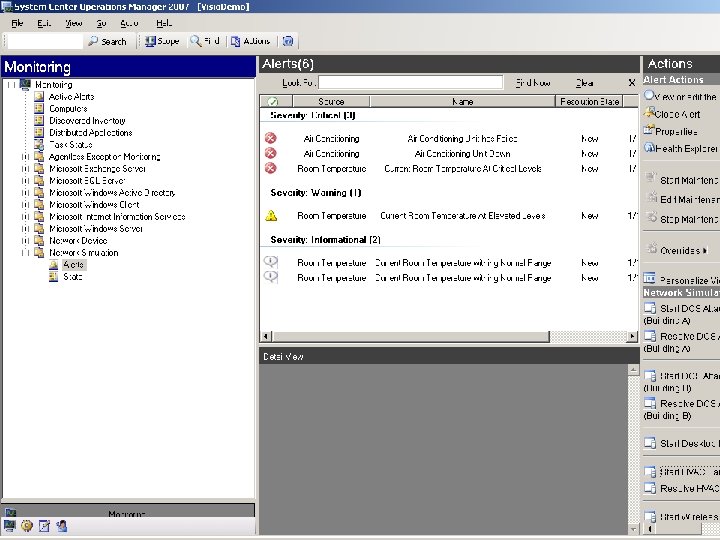Run Resolve HVAC task
Viewport: 720px width, 540px height.
coord(681,488)
